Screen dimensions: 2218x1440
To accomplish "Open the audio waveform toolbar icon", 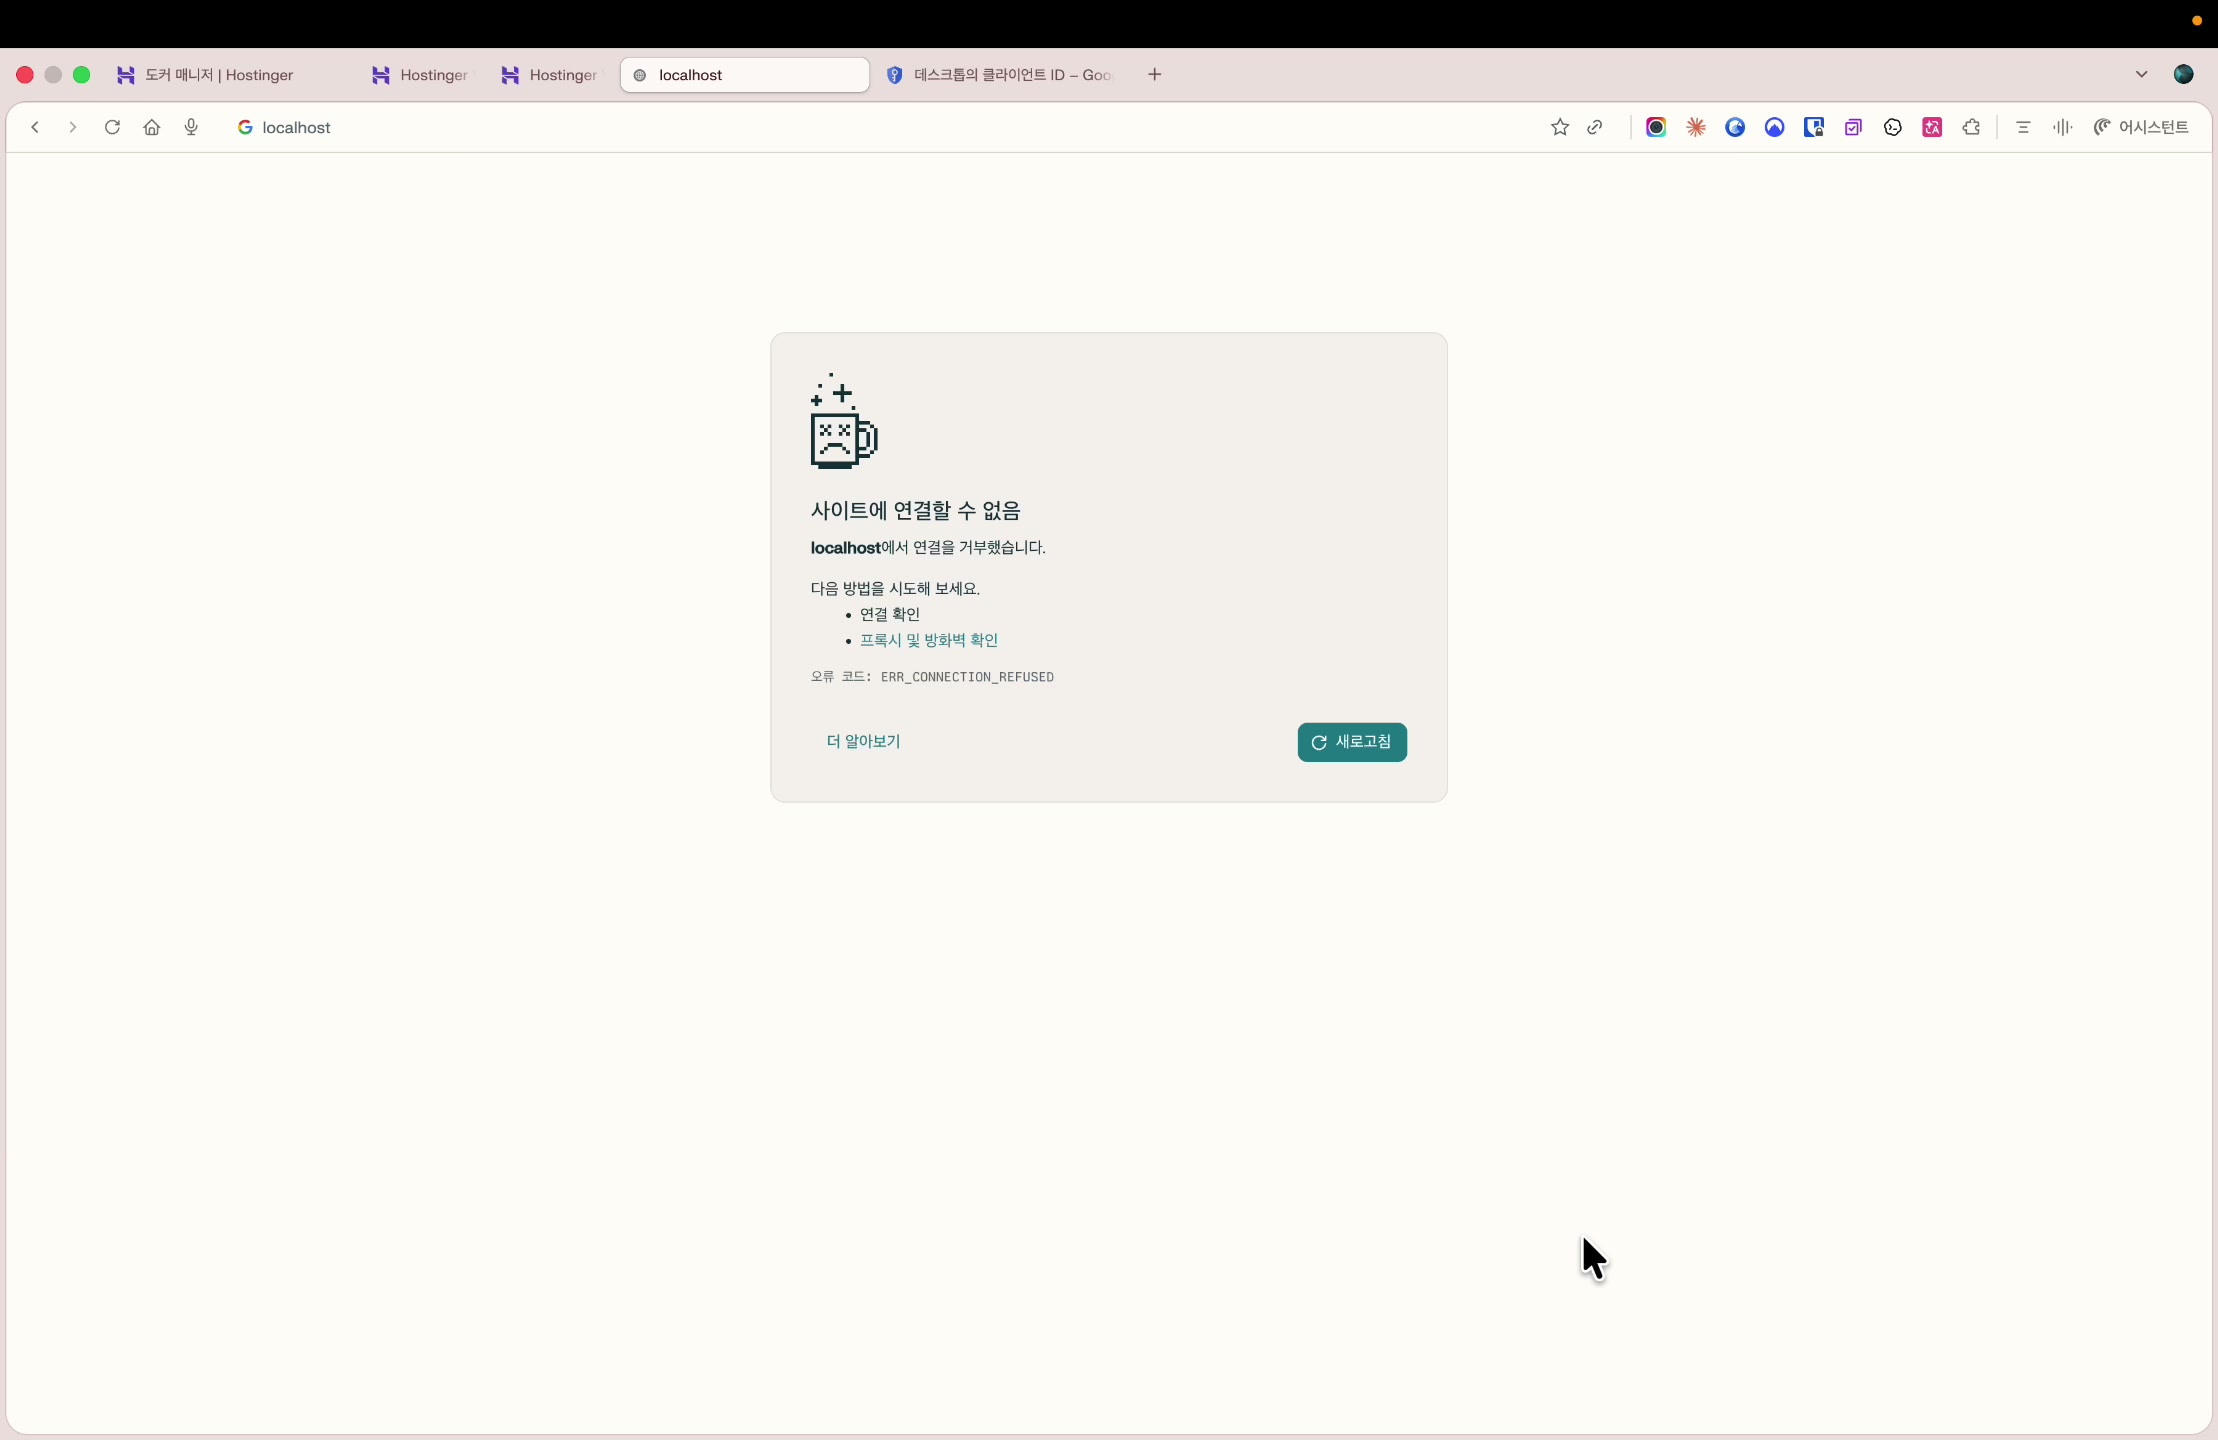I will 2062,127.
